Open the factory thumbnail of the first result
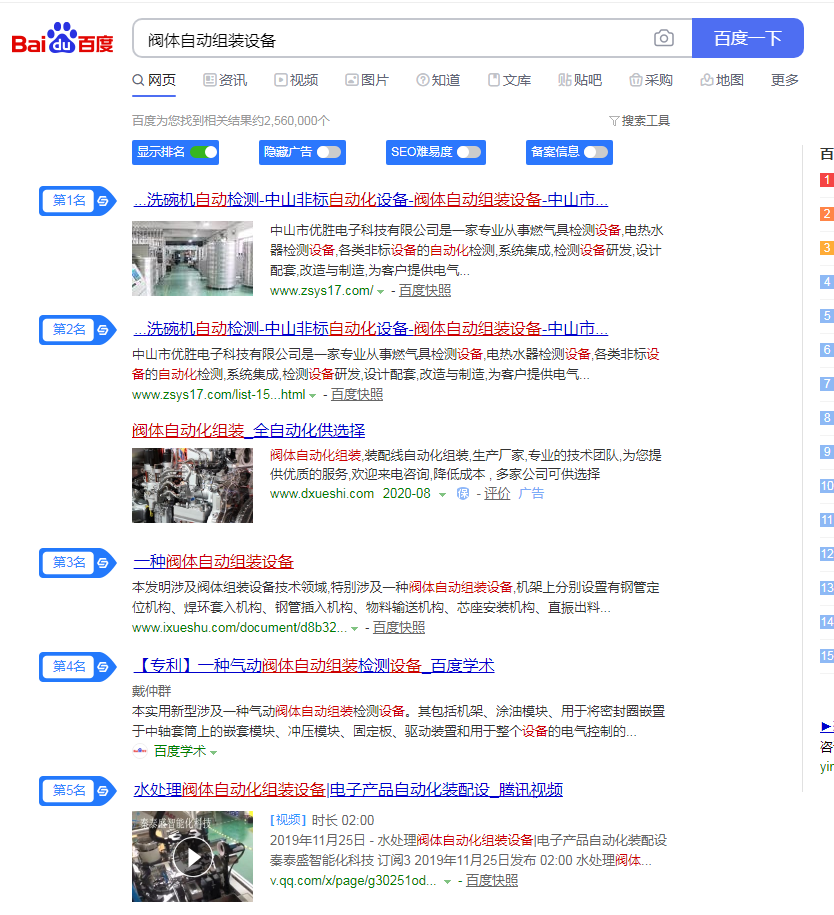 coord(193,259)
